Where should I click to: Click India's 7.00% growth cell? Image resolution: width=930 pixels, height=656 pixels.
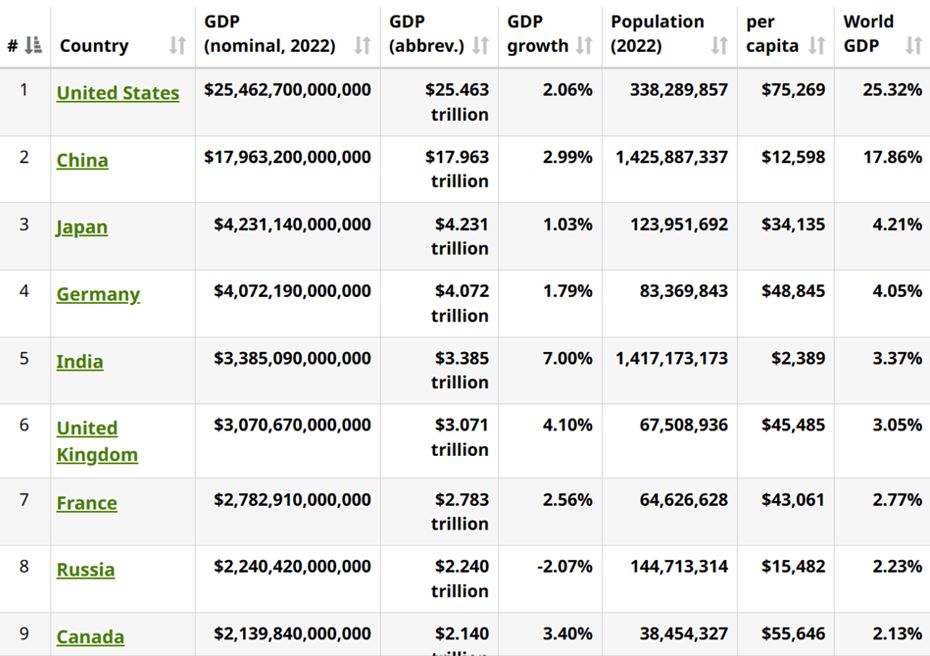567,358
